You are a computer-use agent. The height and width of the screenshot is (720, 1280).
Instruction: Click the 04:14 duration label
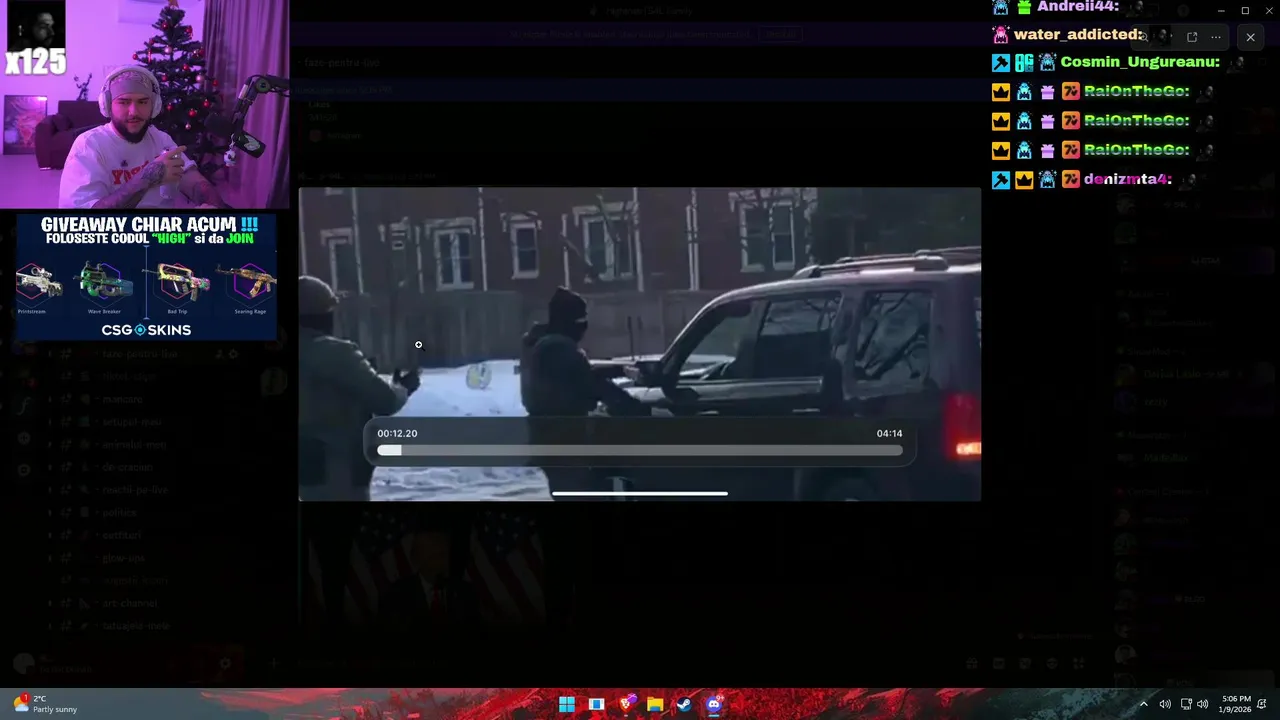pos(889,433)
